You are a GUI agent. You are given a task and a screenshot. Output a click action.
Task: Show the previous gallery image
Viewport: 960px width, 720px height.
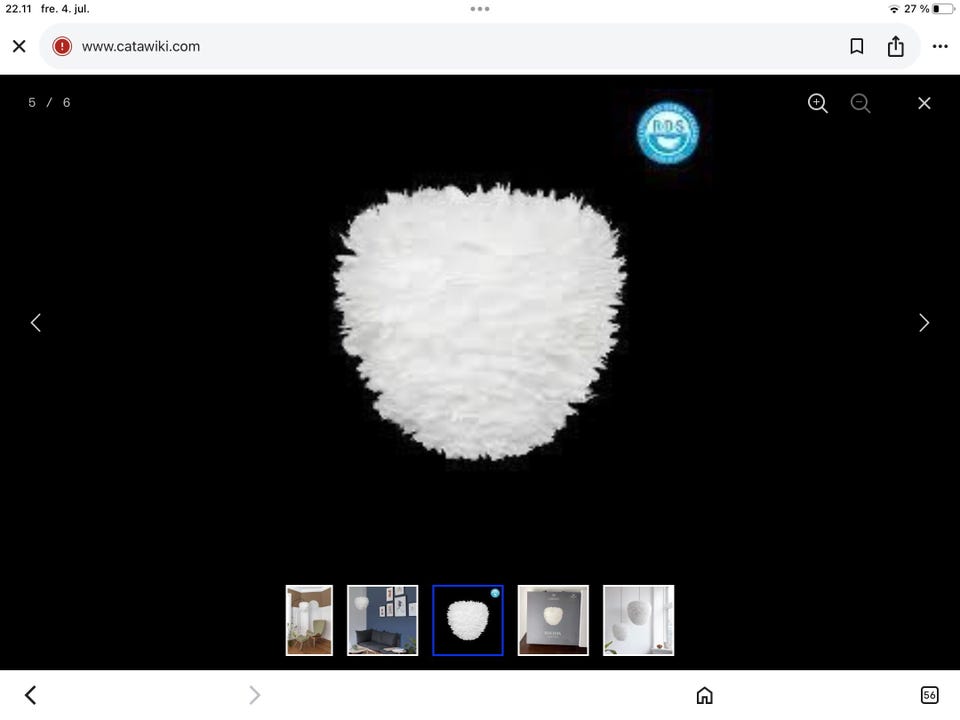tap(36, 323)
